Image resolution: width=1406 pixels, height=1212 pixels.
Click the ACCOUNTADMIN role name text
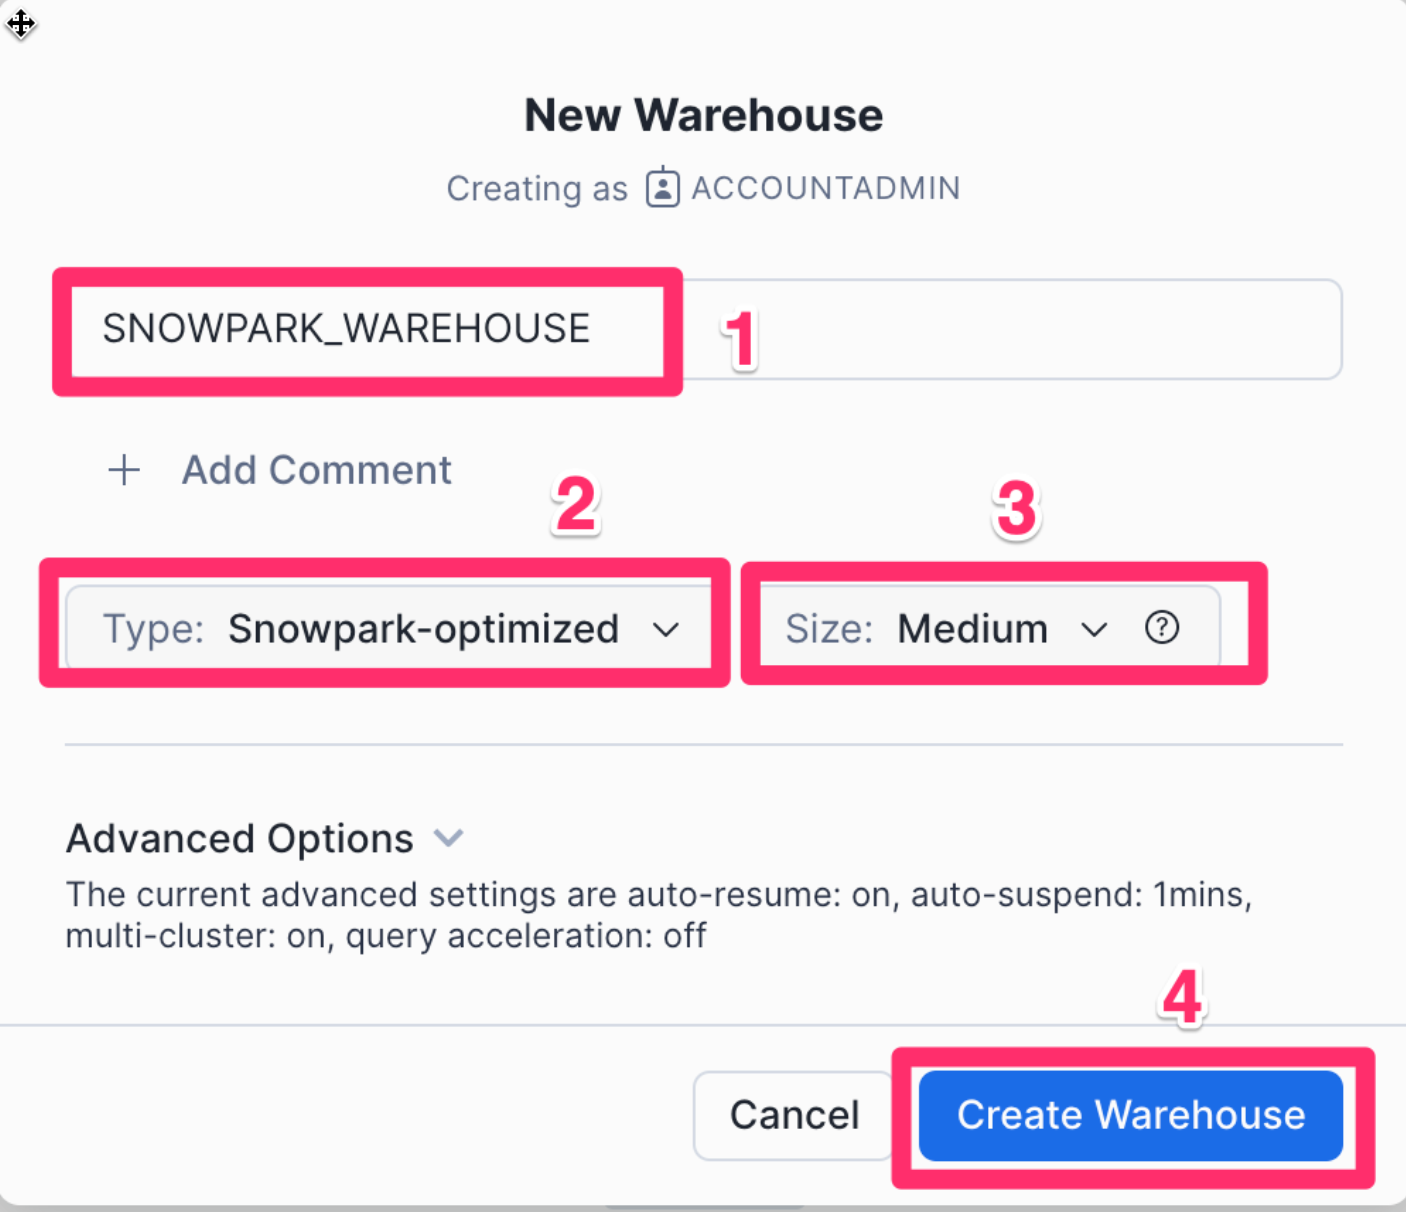click(x=825, y=188)
